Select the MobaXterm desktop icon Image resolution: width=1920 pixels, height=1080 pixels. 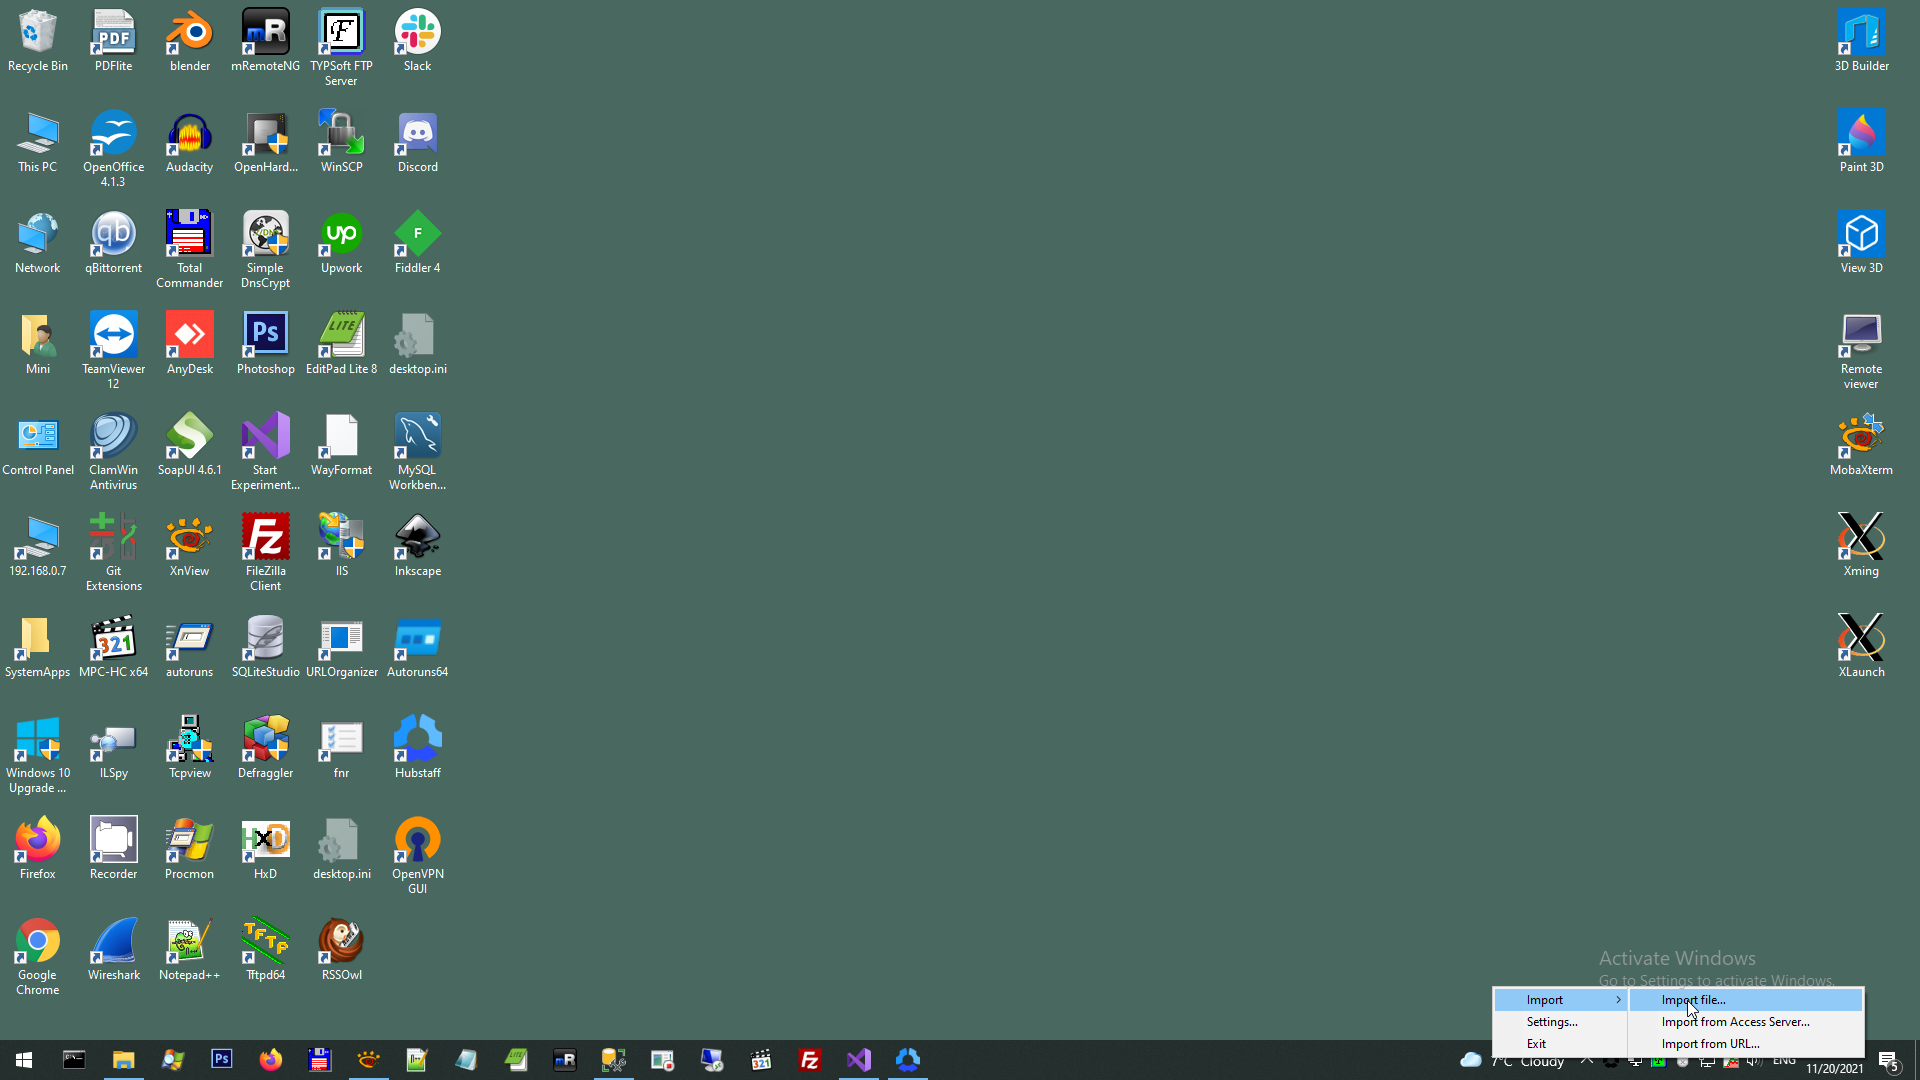pos(1860,438)
